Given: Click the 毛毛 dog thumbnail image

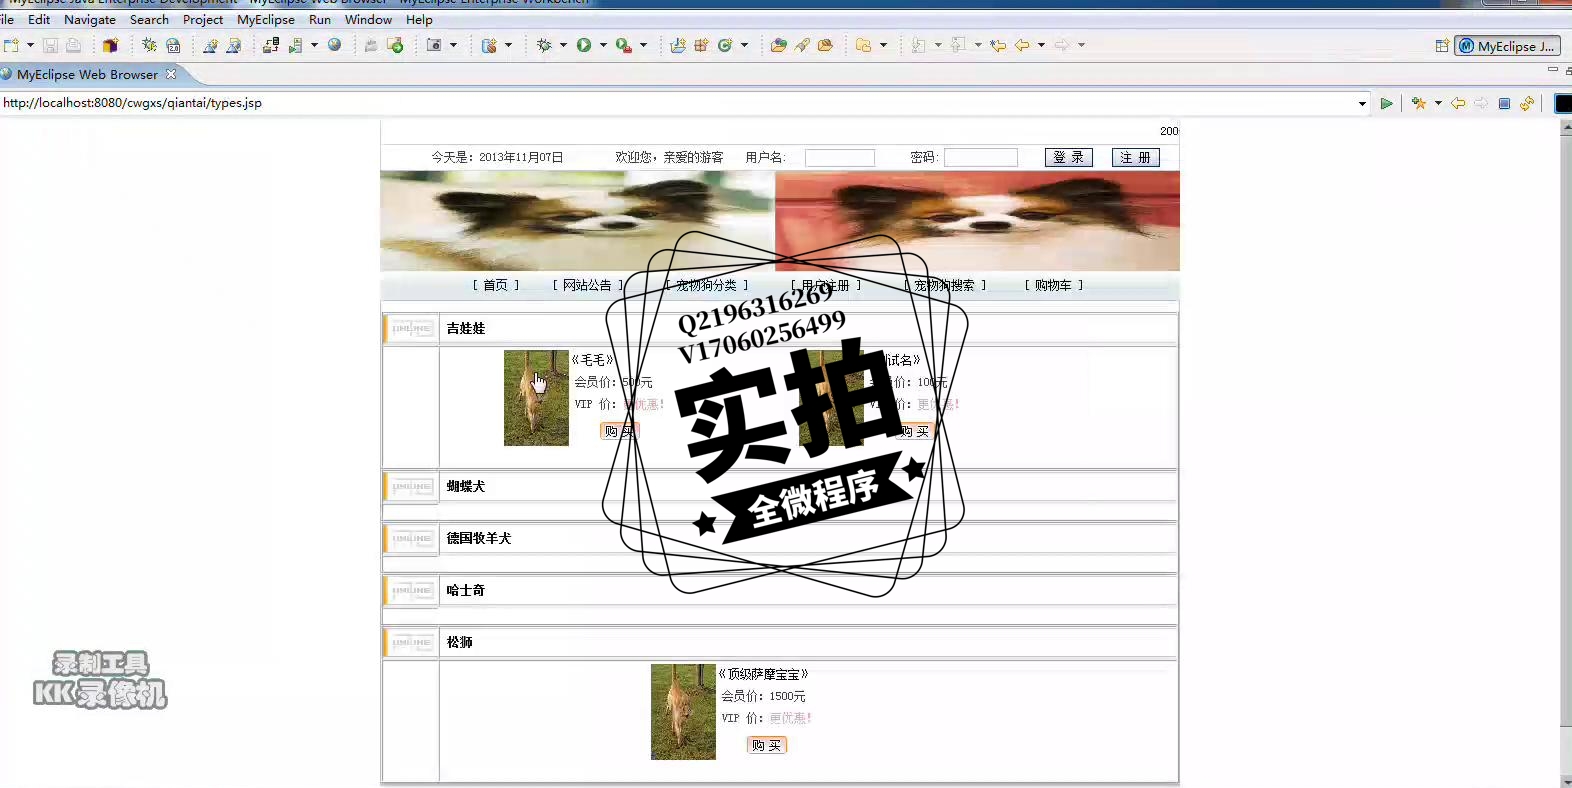Looking at the screenshot, I should (536, 398).
